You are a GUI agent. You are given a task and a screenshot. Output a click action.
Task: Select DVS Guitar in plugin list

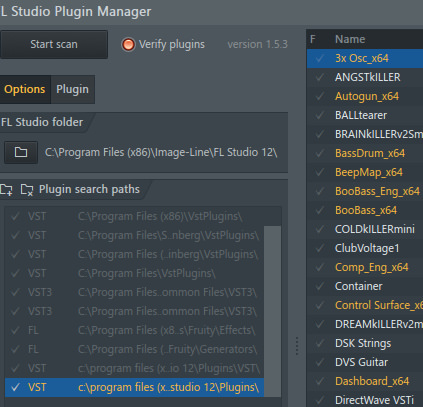click(361, 362)
